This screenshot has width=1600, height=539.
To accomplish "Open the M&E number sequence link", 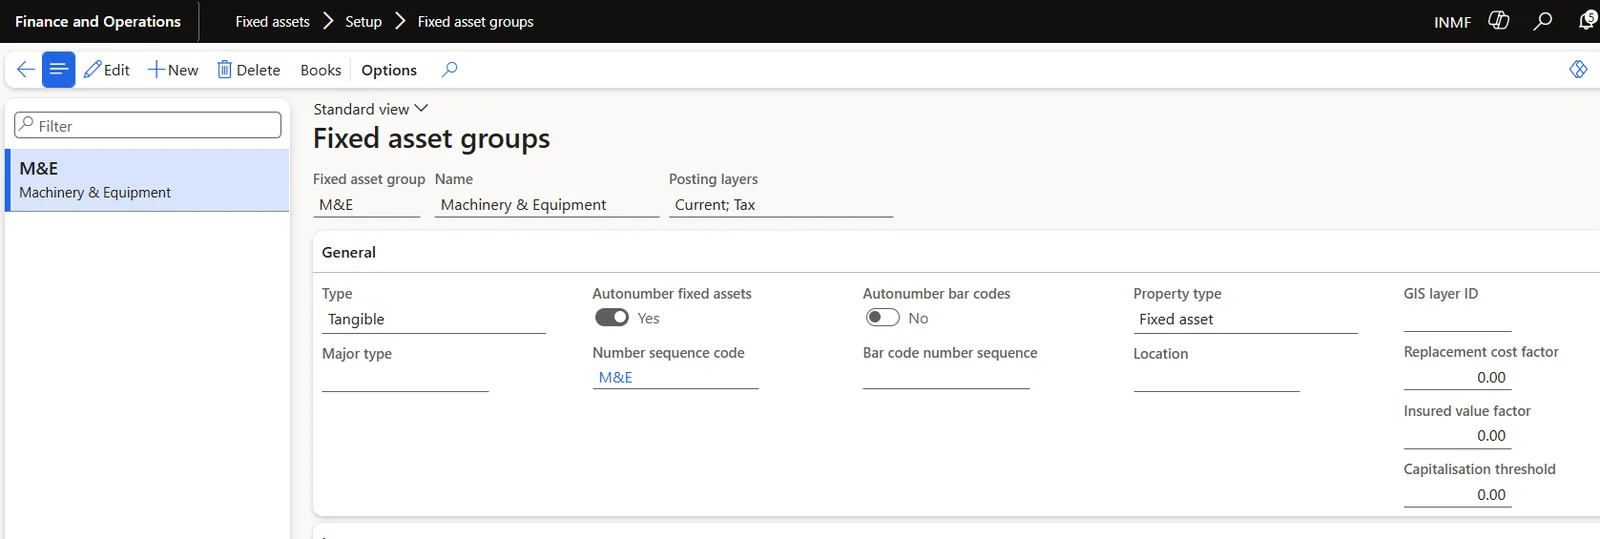I will 616,377.
